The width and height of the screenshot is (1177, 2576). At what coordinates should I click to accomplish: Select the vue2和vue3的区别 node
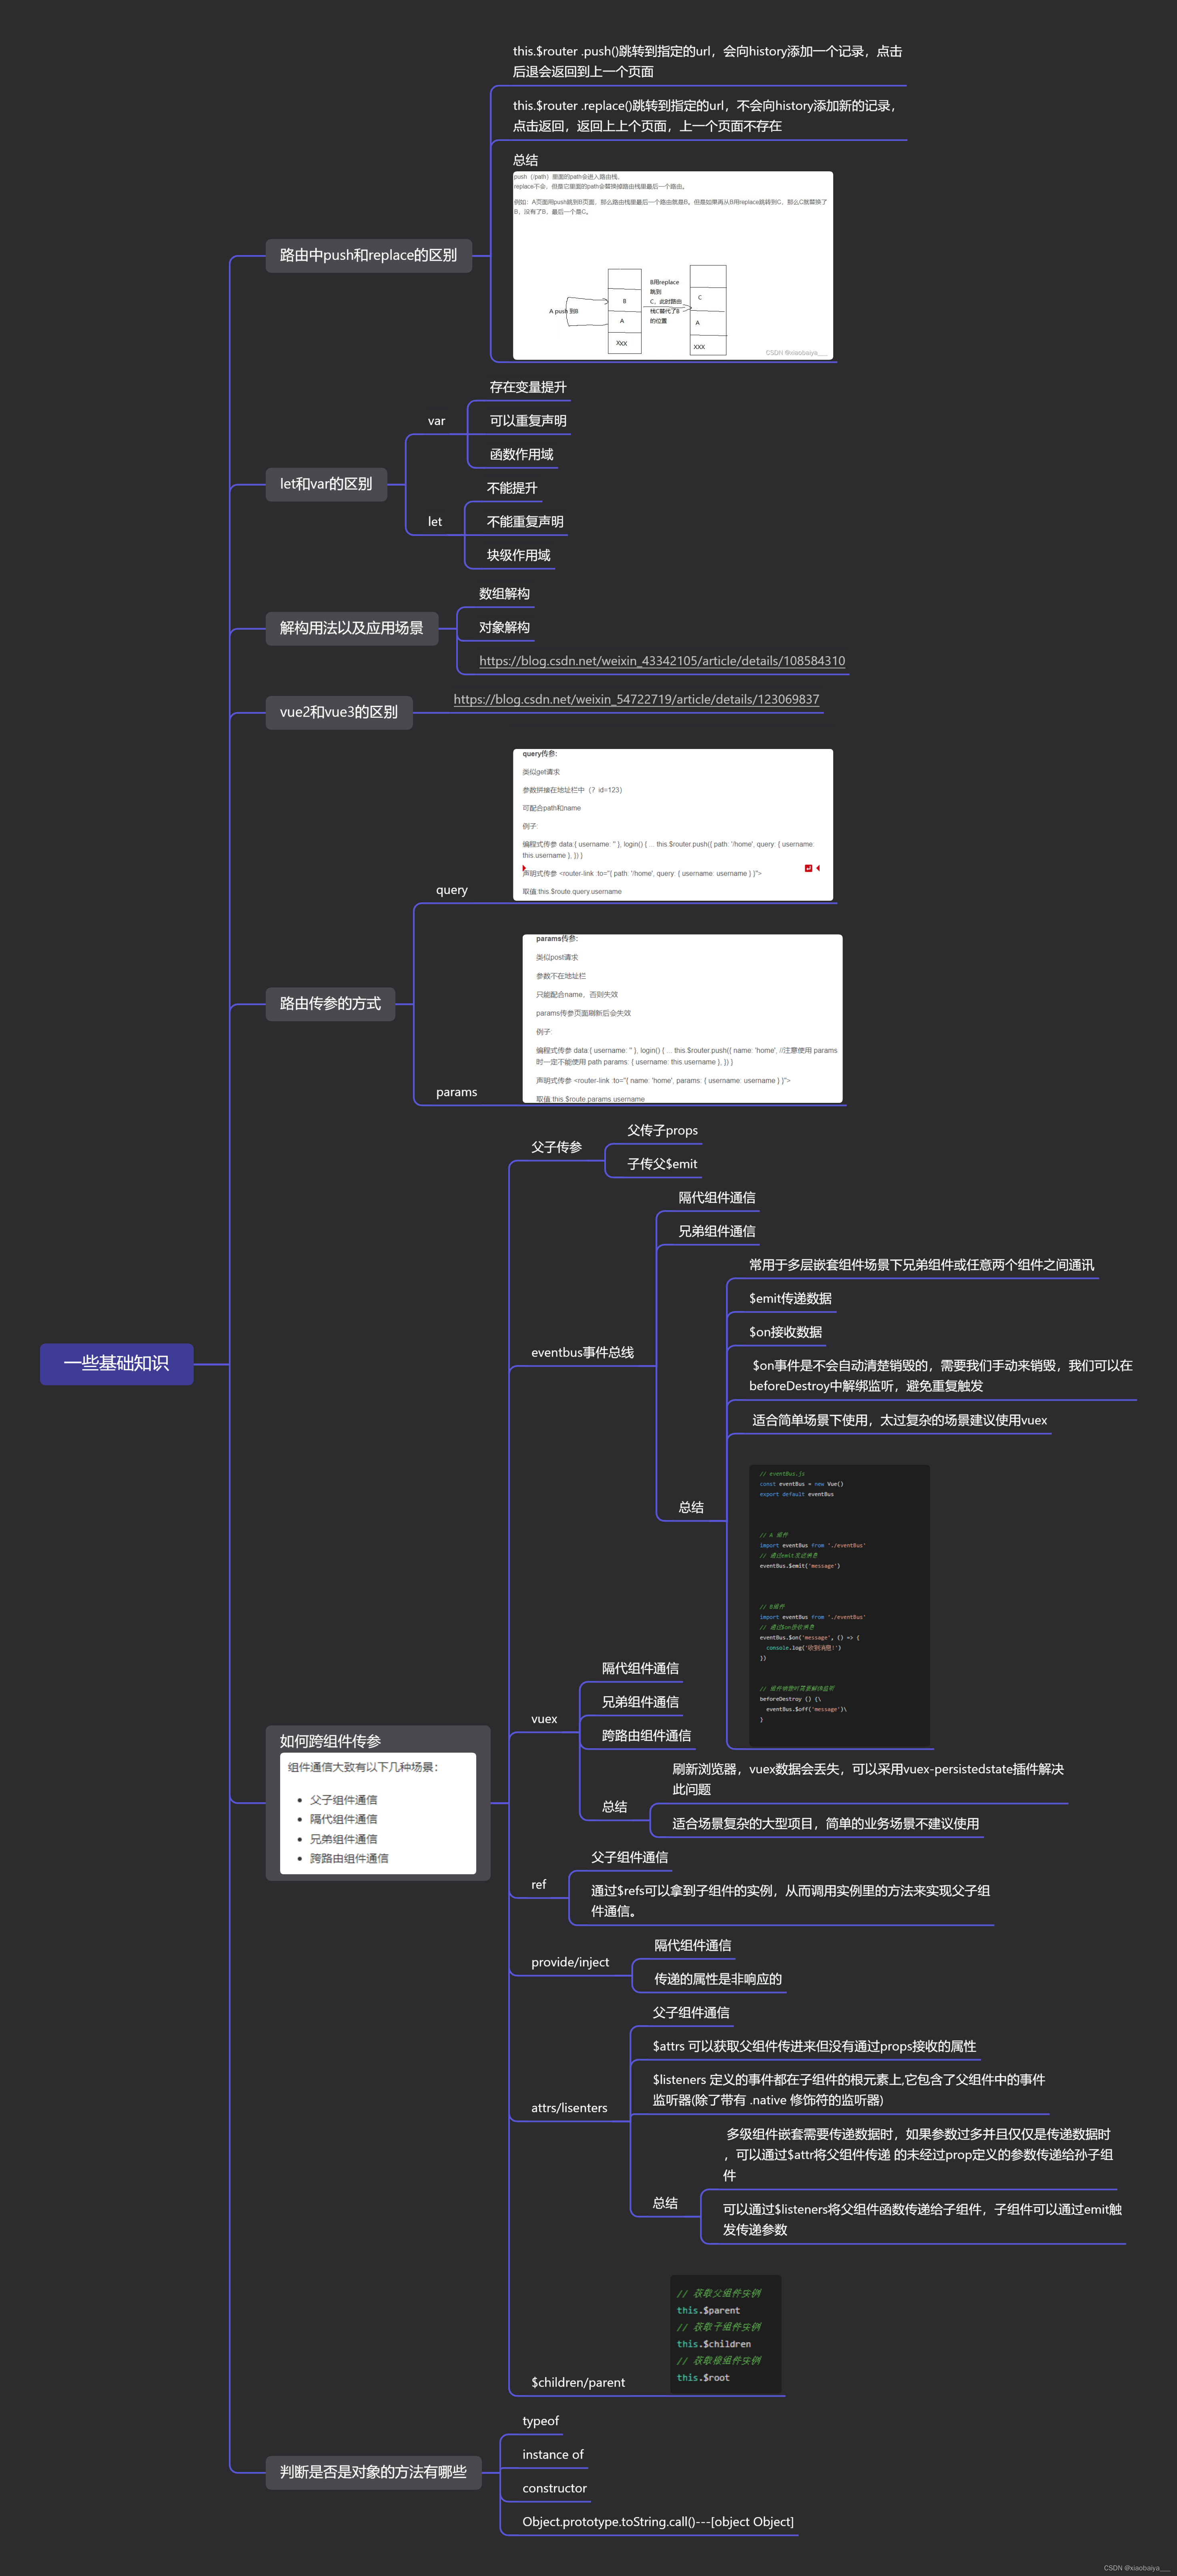pyautogui.click(x=338, y=712)
